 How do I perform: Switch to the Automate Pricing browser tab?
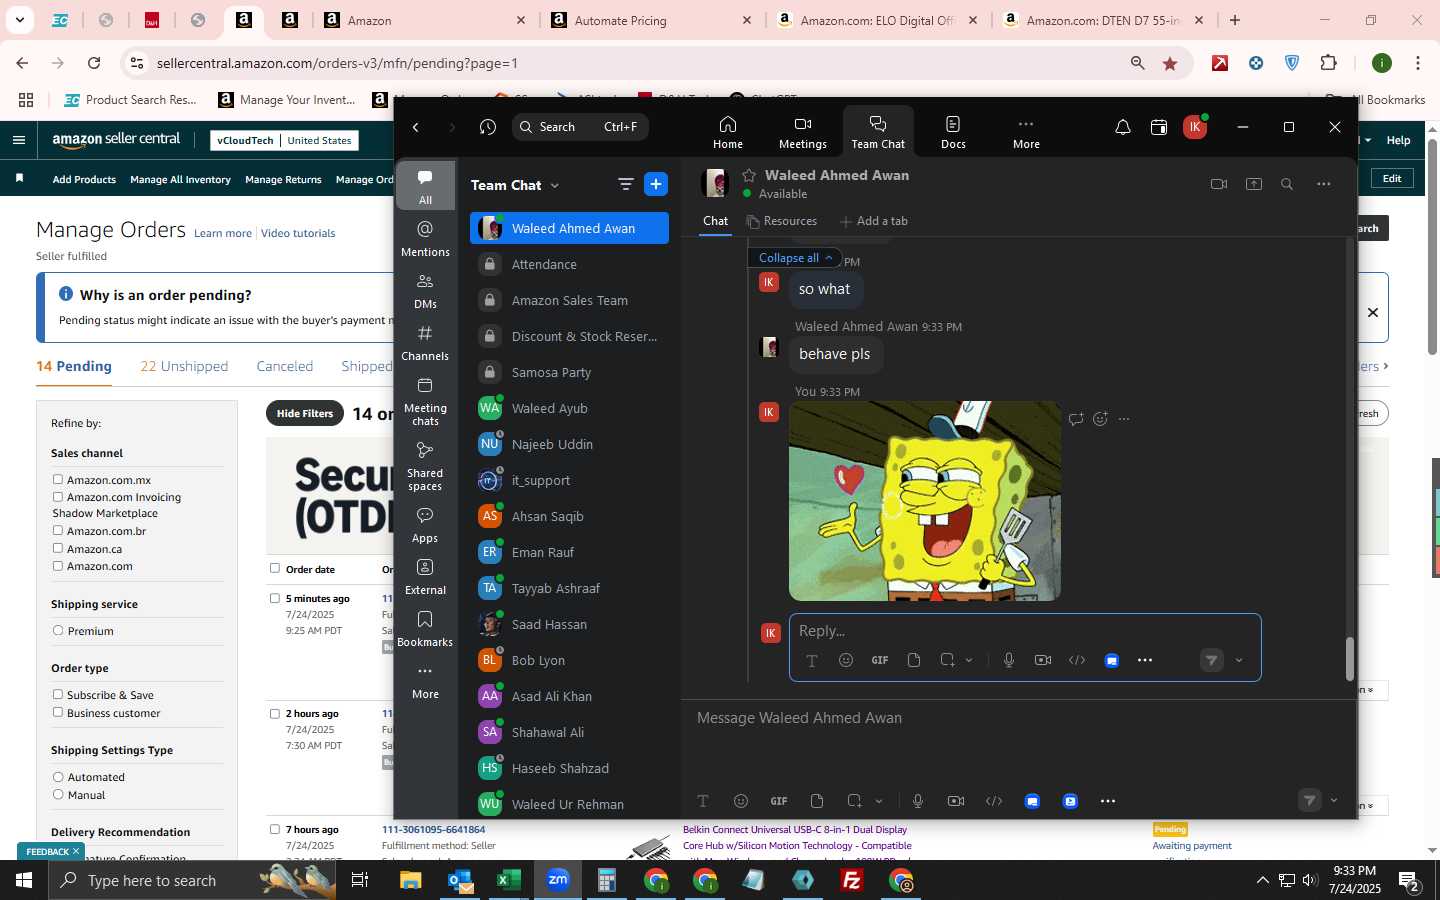point(652,20)
